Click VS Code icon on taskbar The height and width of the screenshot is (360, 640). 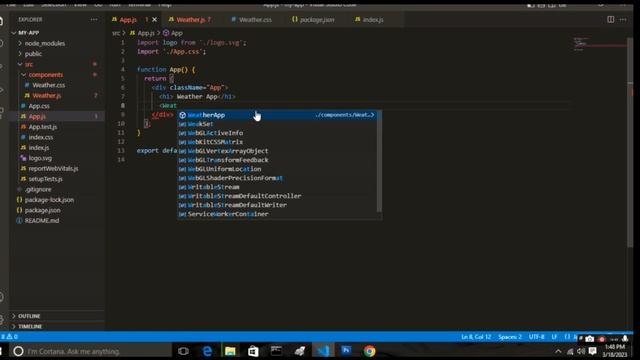pyautogui.click(x=323, y=351)
